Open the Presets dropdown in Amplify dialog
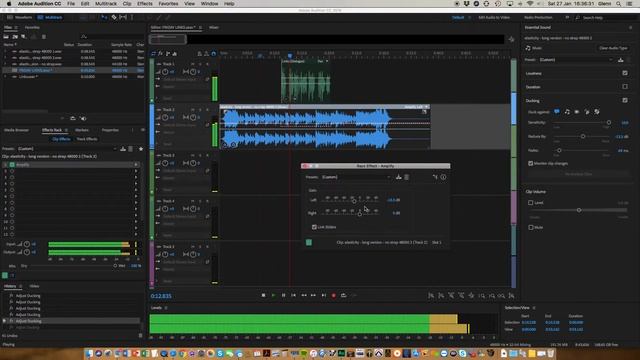The image size is (640, 360). pyautogui.click(x=356, y=177)
